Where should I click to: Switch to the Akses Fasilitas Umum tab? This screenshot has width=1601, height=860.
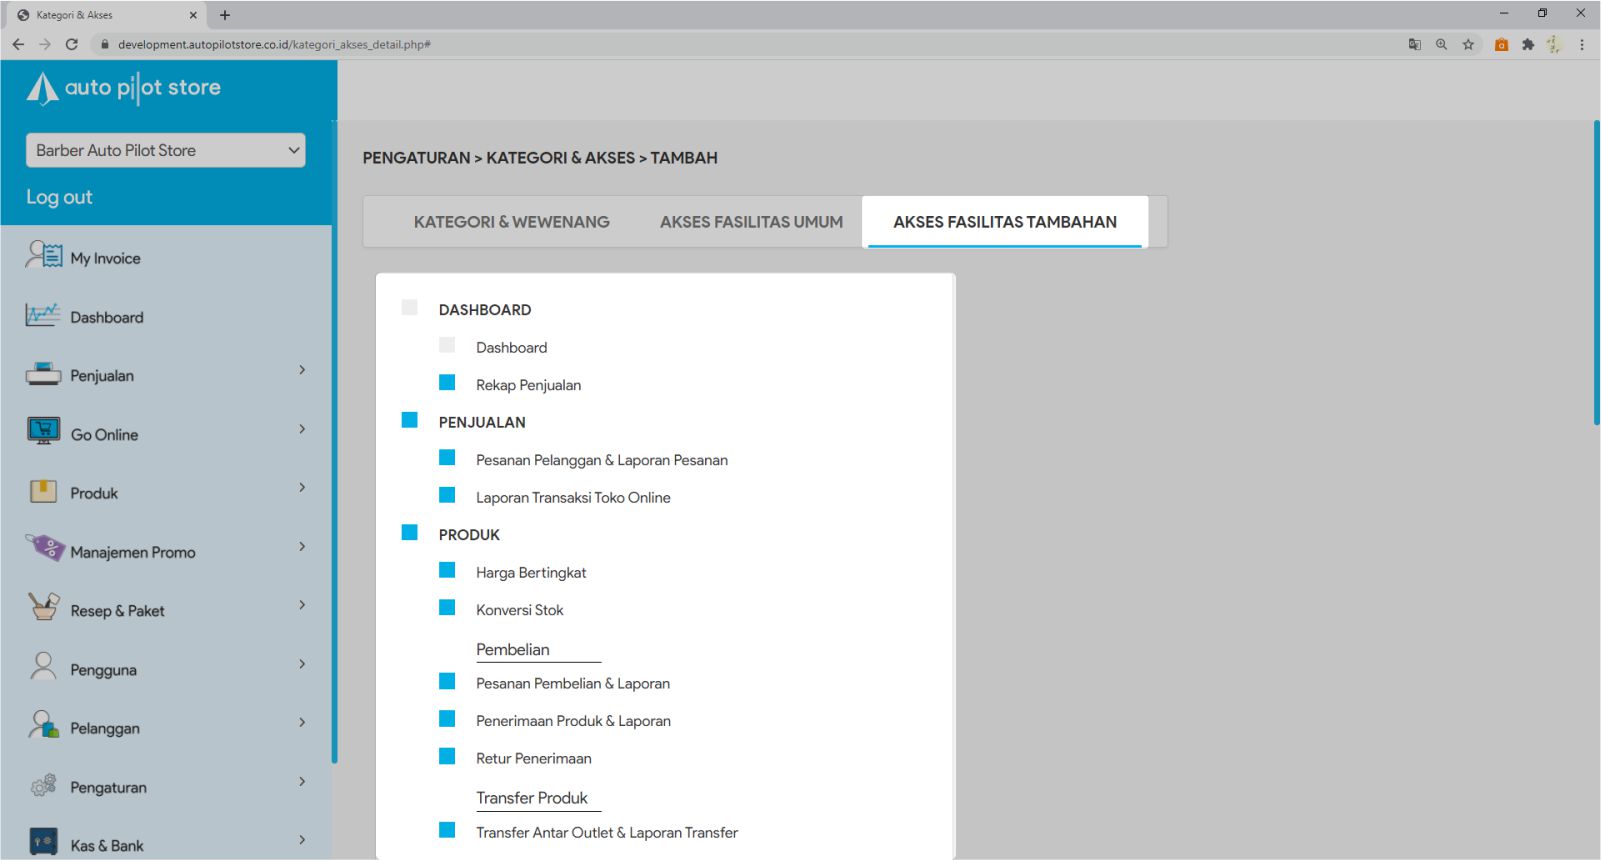coord(751,222)
